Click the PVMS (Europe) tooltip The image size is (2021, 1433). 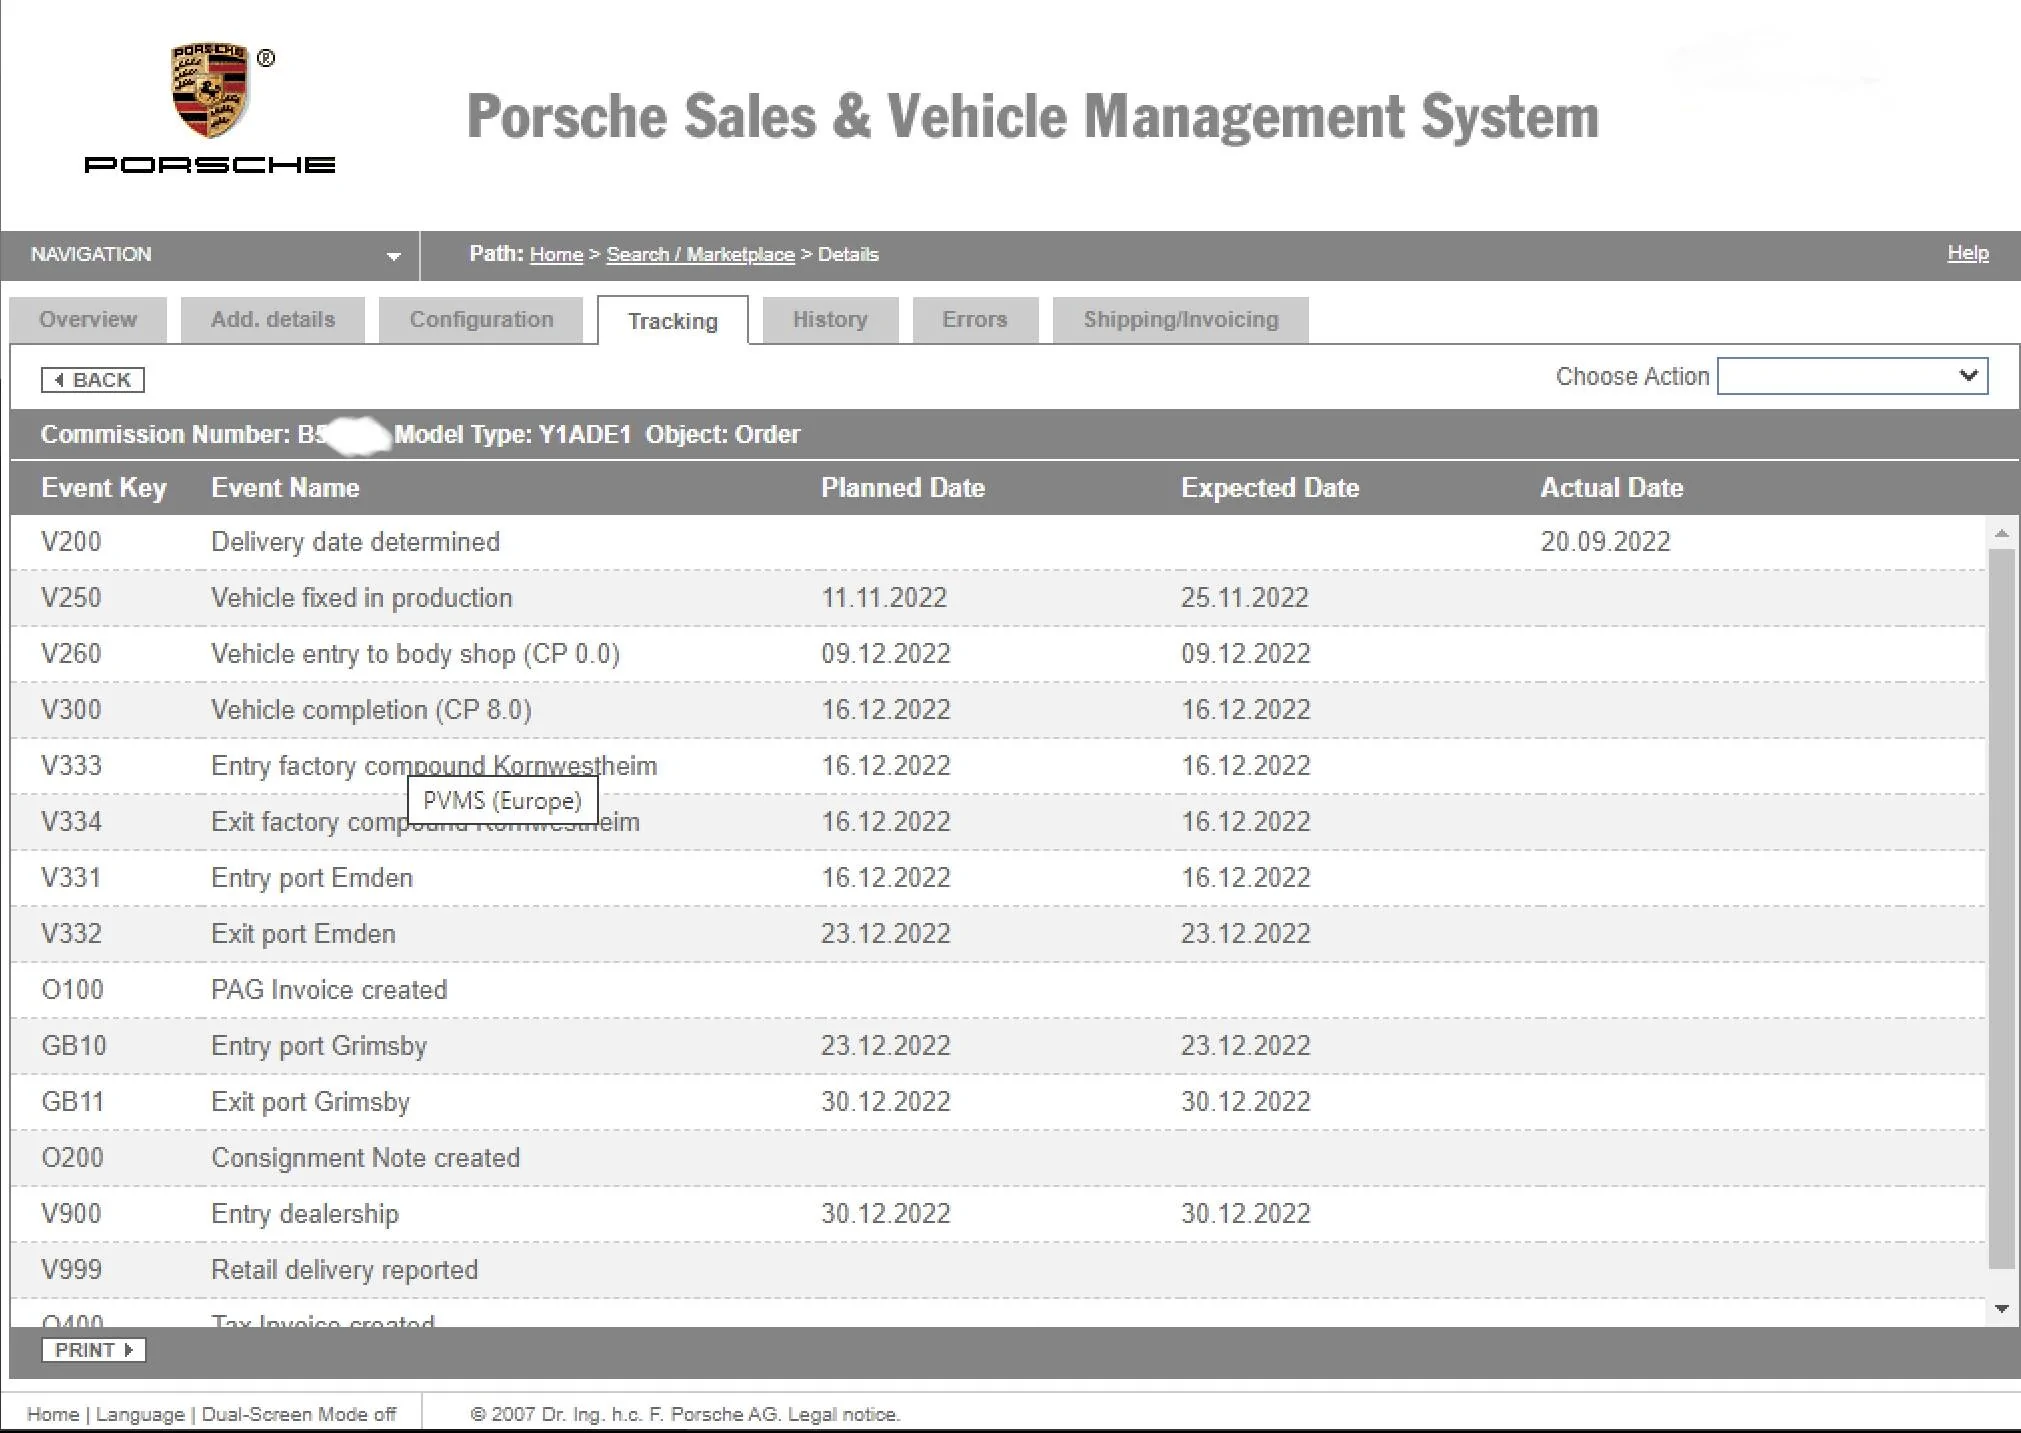502,801
